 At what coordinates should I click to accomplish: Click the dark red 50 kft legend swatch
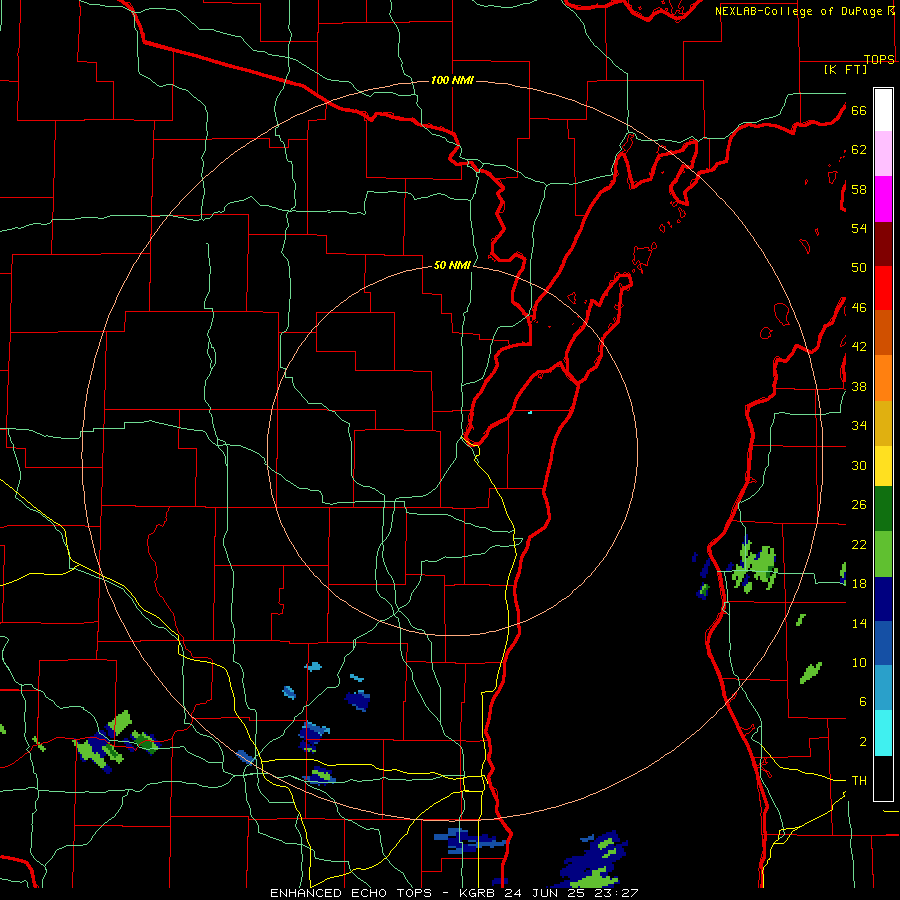pyautogui.click(x=883, y=244)
